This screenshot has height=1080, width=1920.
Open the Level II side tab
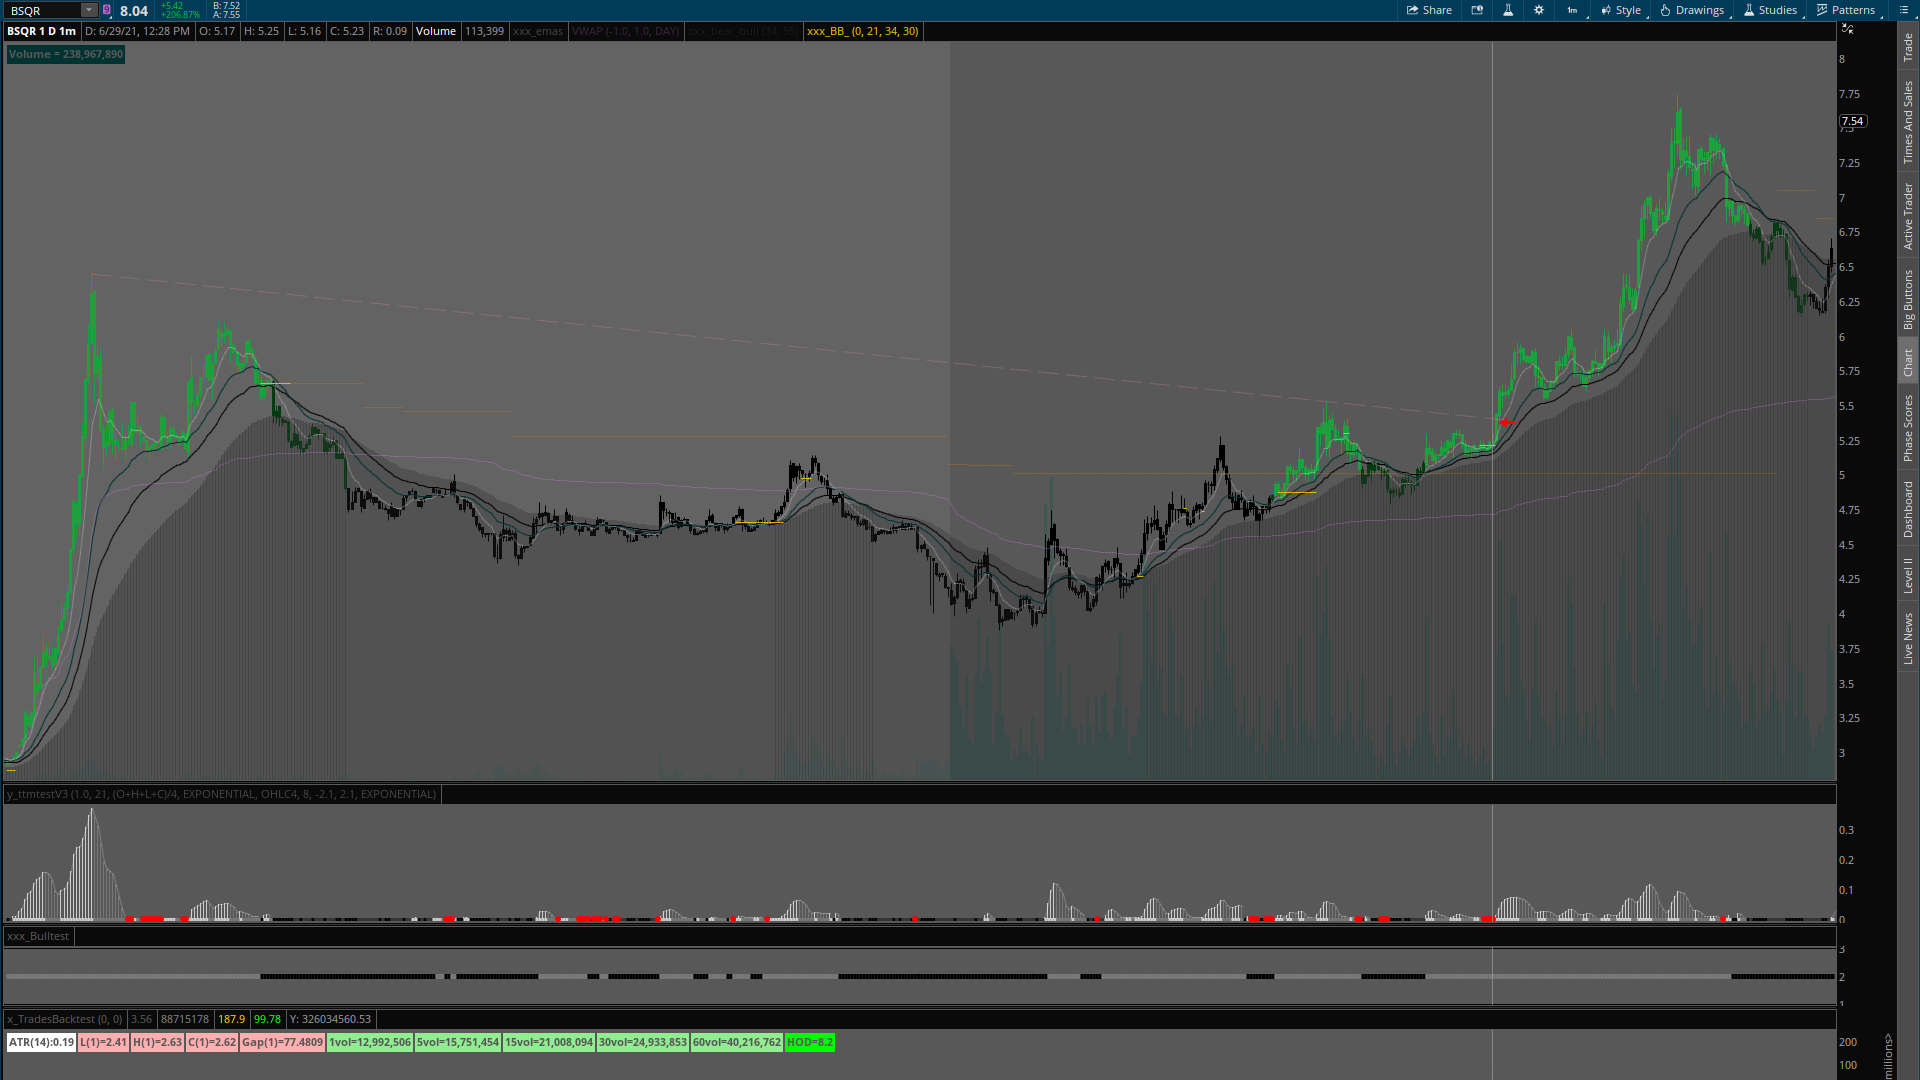click(x=1908, y=575)
